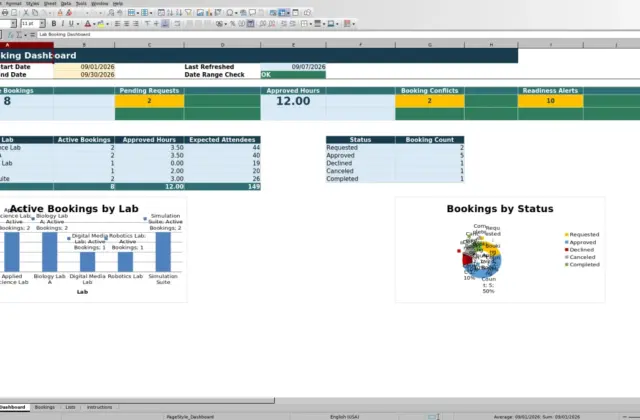Screen dimensions: 640x420
Task: Click the Function Wizard fx icon
Action: [11, 35]
